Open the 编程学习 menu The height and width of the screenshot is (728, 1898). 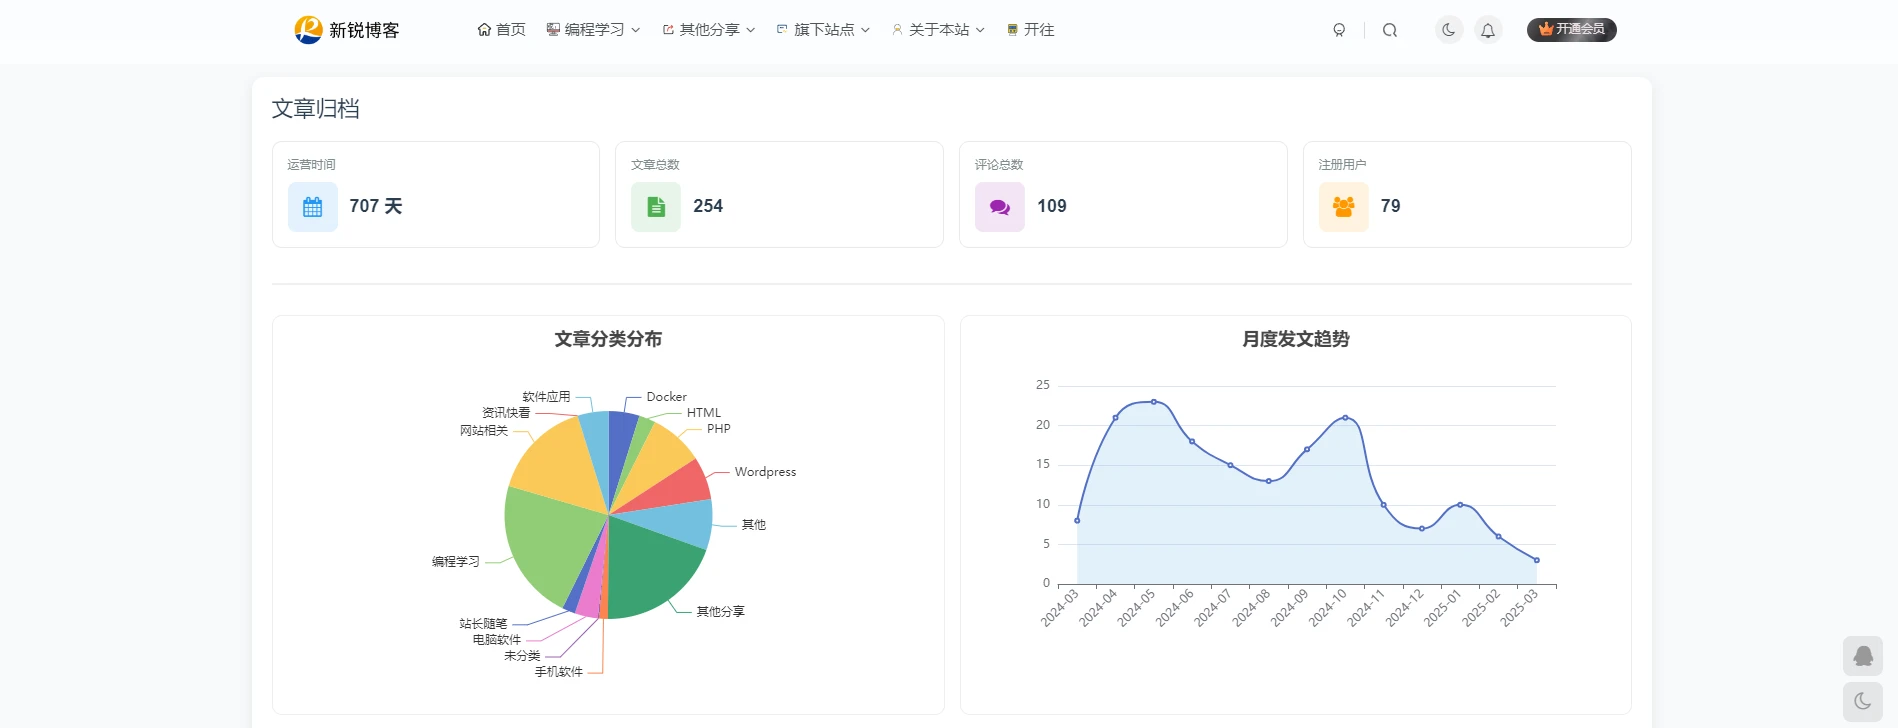click(x=593, y=30)
